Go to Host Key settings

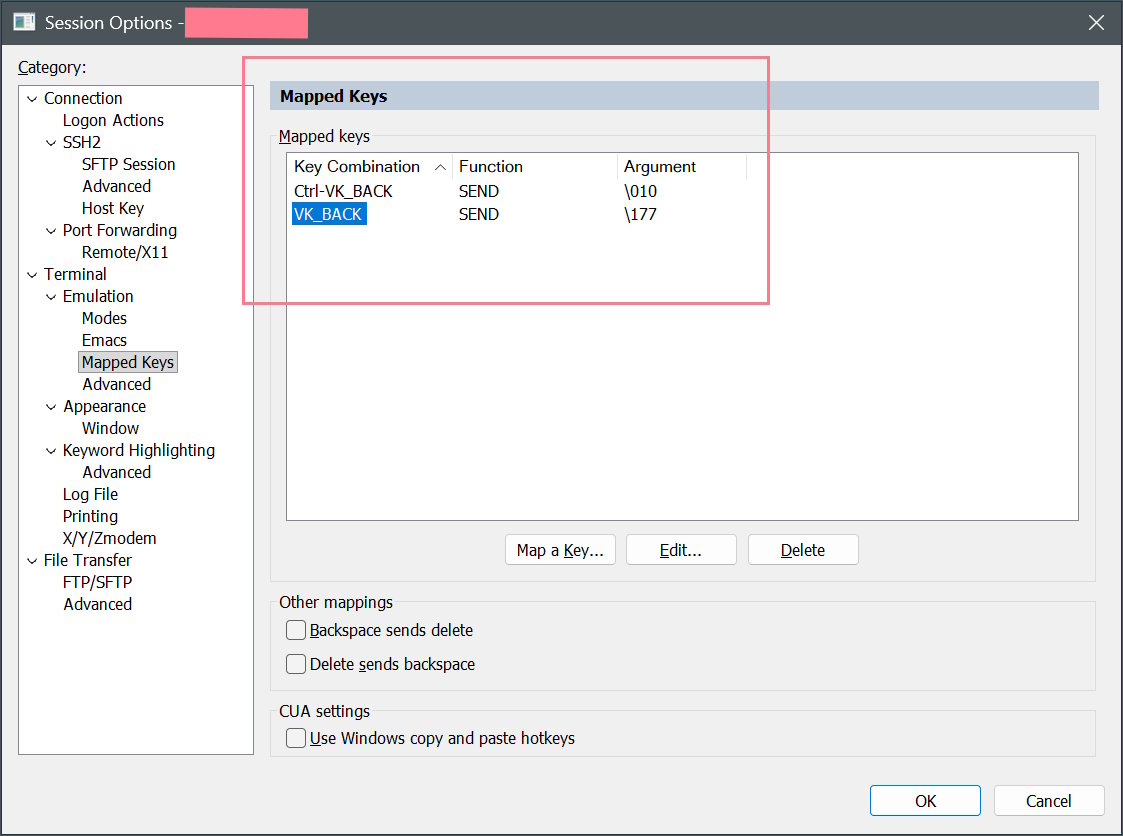coord(112,208)
